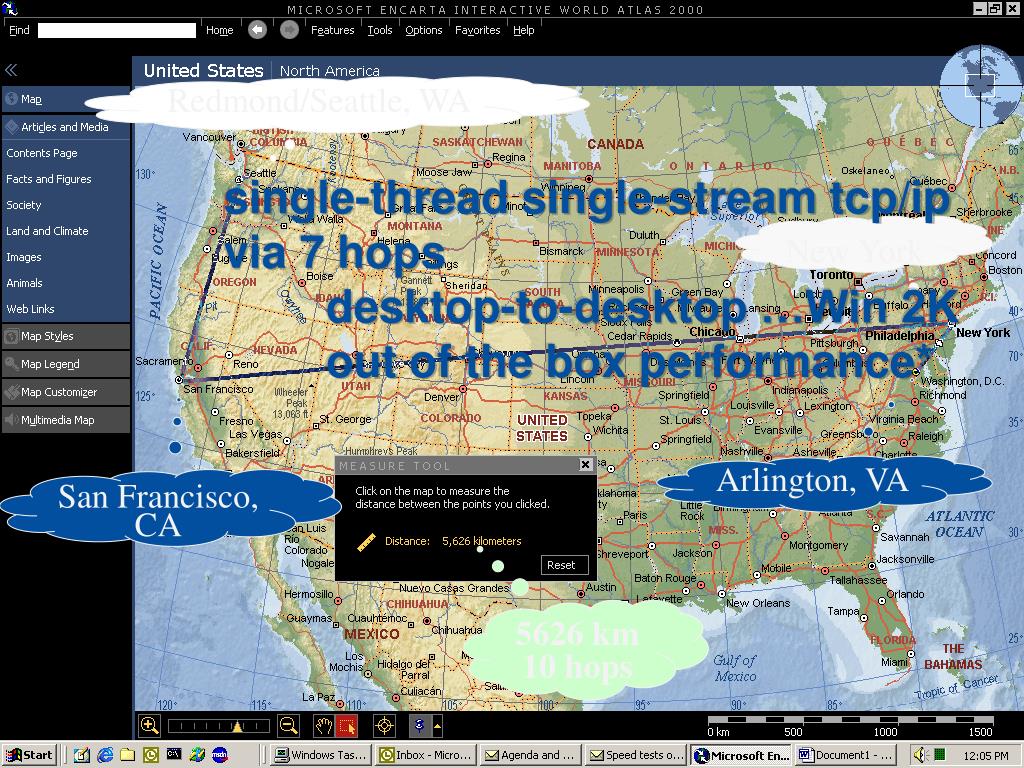Click the notepad-and-pencil Quick Launch icon
The height and width of the screenshot is (768, 1024).
click(82, 756)
